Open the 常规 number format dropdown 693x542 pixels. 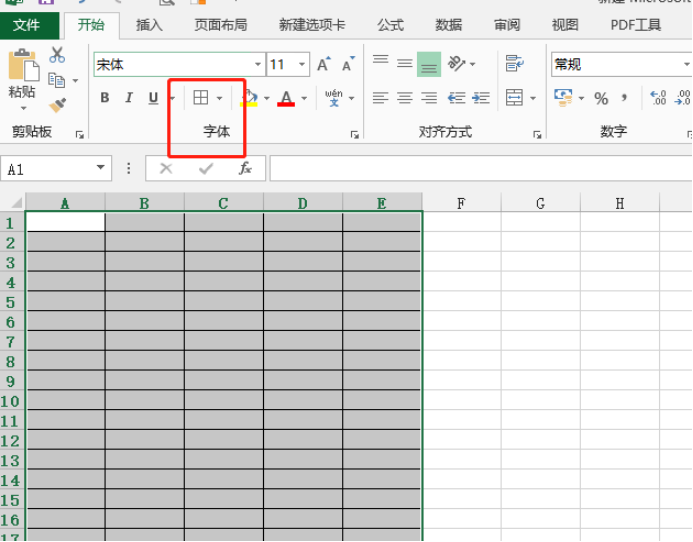click(686, 65)
